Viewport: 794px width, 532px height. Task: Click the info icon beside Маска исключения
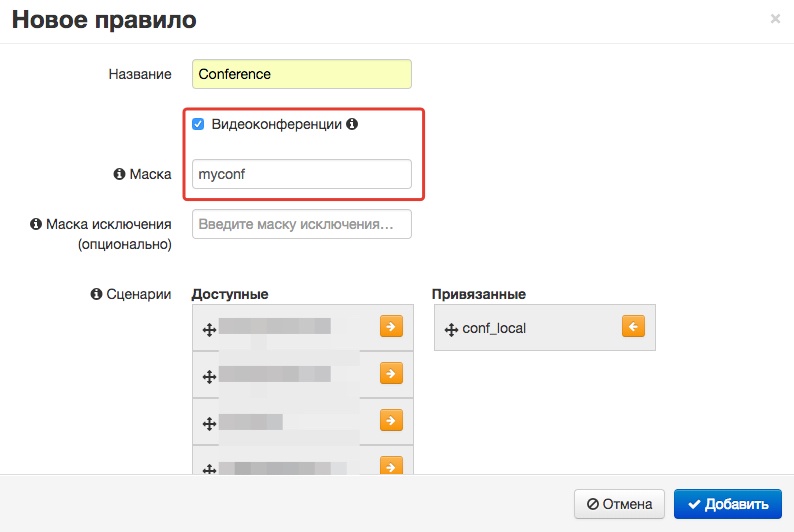click(37, 224)
